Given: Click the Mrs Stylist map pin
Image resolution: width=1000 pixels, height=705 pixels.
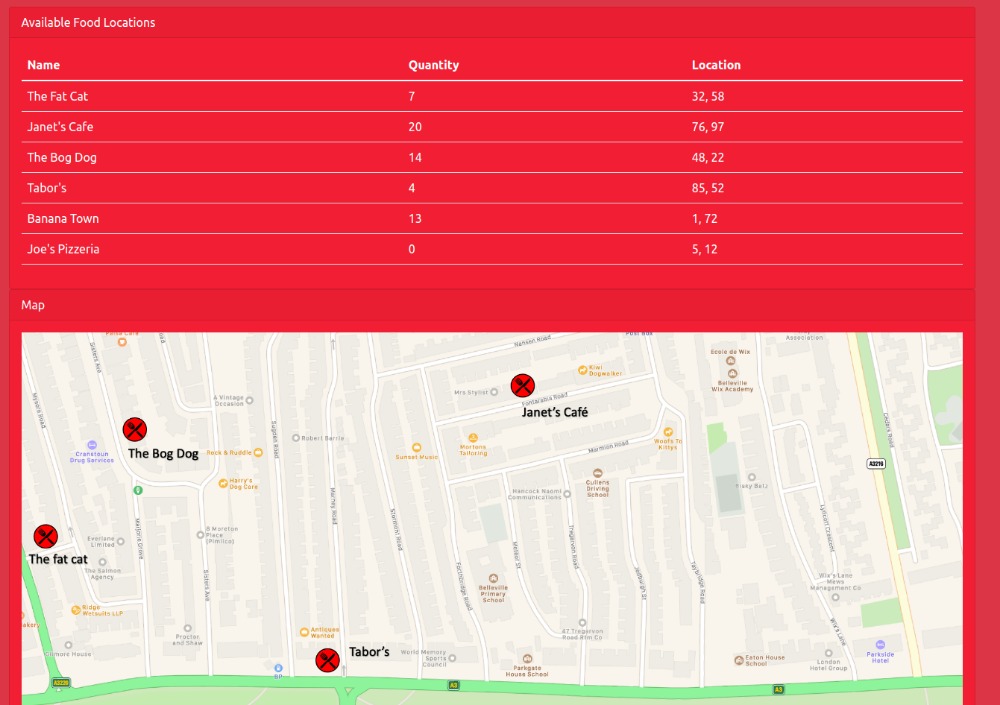Looking at the screenshot, I should (494, 392).
